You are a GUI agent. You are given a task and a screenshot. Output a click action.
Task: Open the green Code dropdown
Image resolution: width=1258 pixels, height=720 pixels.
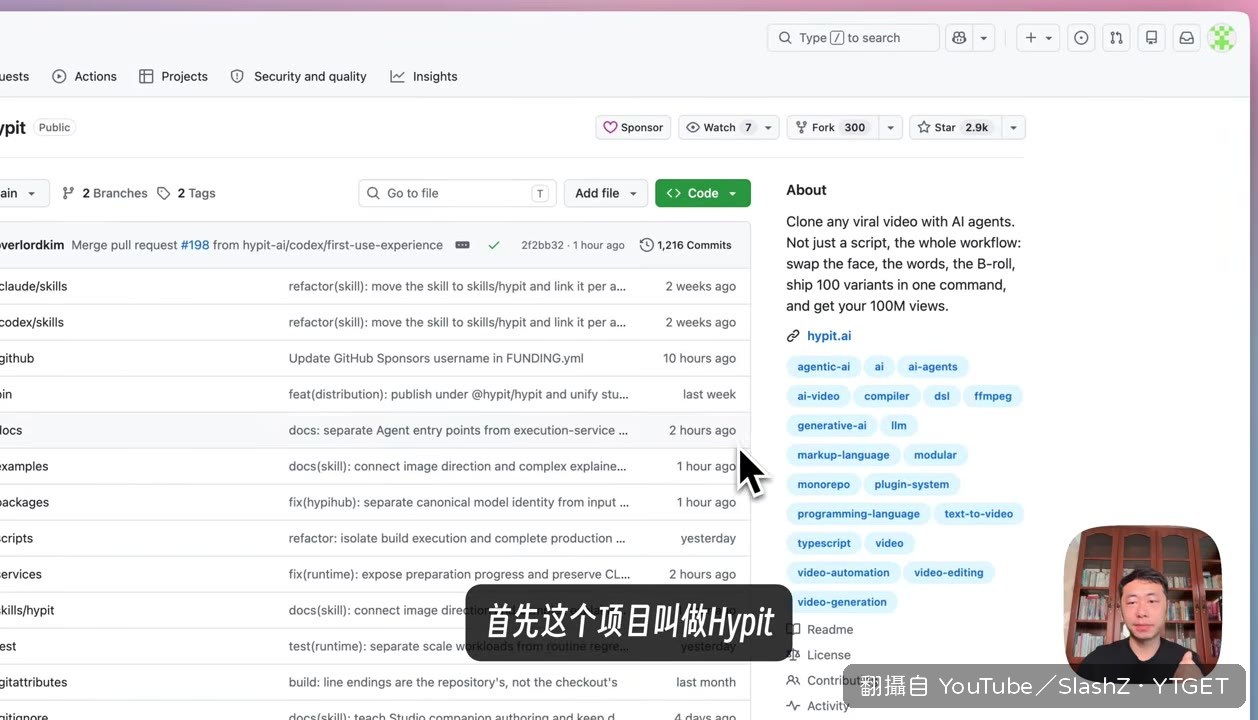coord(703,193)
